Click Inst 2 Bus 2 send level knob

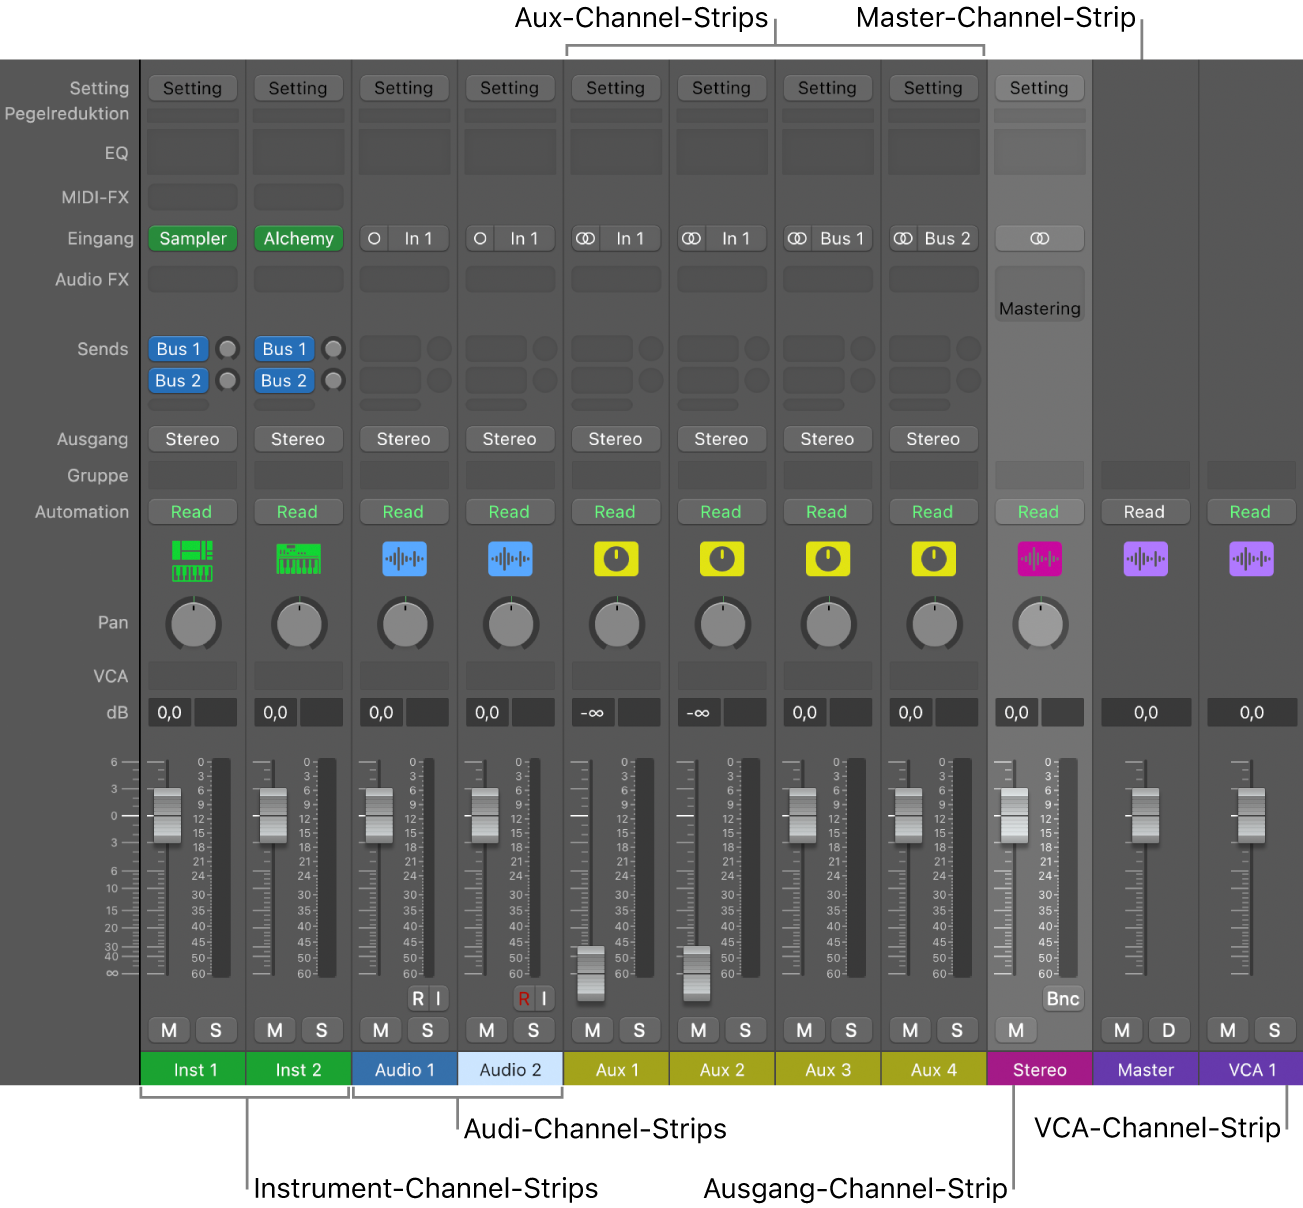334,381
